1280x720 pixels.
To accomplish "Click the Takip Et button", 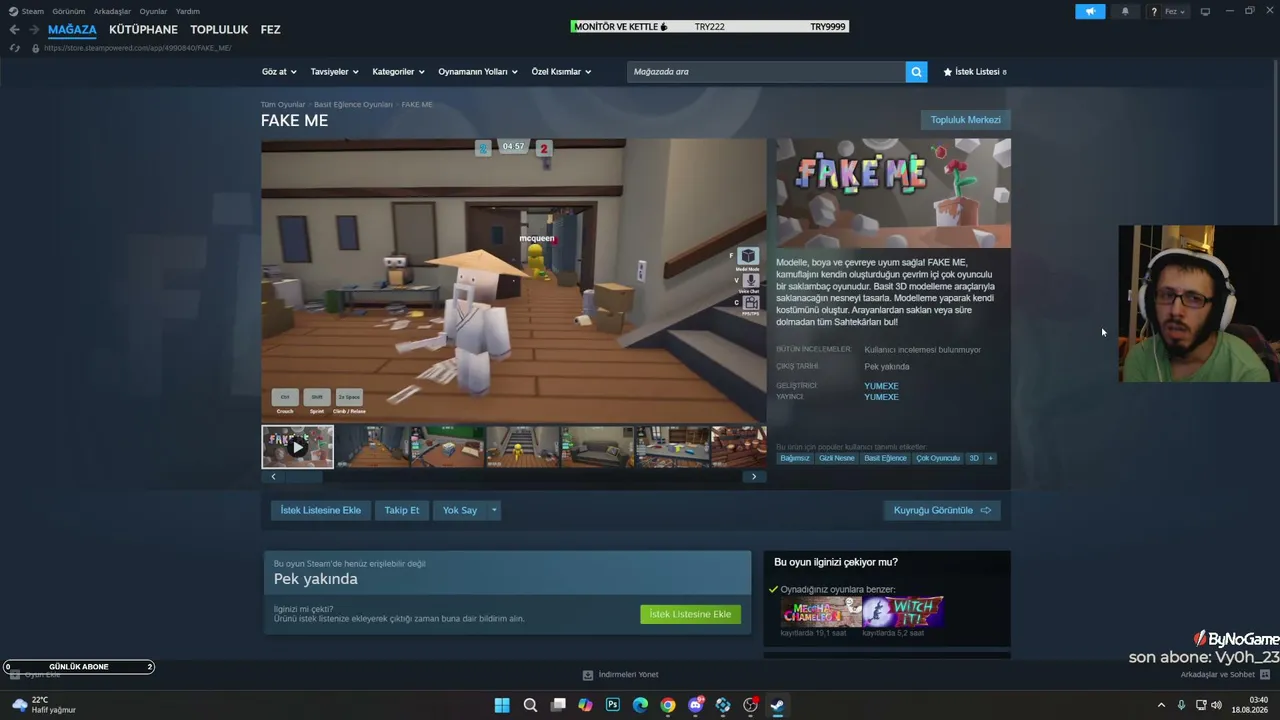I will [402, 510].
